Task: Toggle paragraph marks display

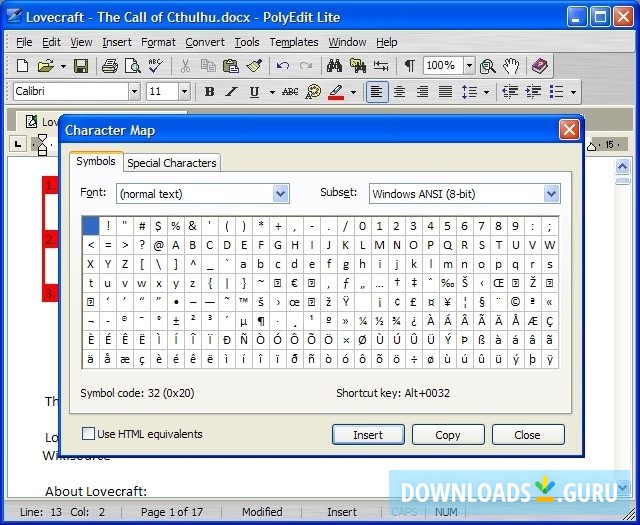Action: tap(409, 66)
